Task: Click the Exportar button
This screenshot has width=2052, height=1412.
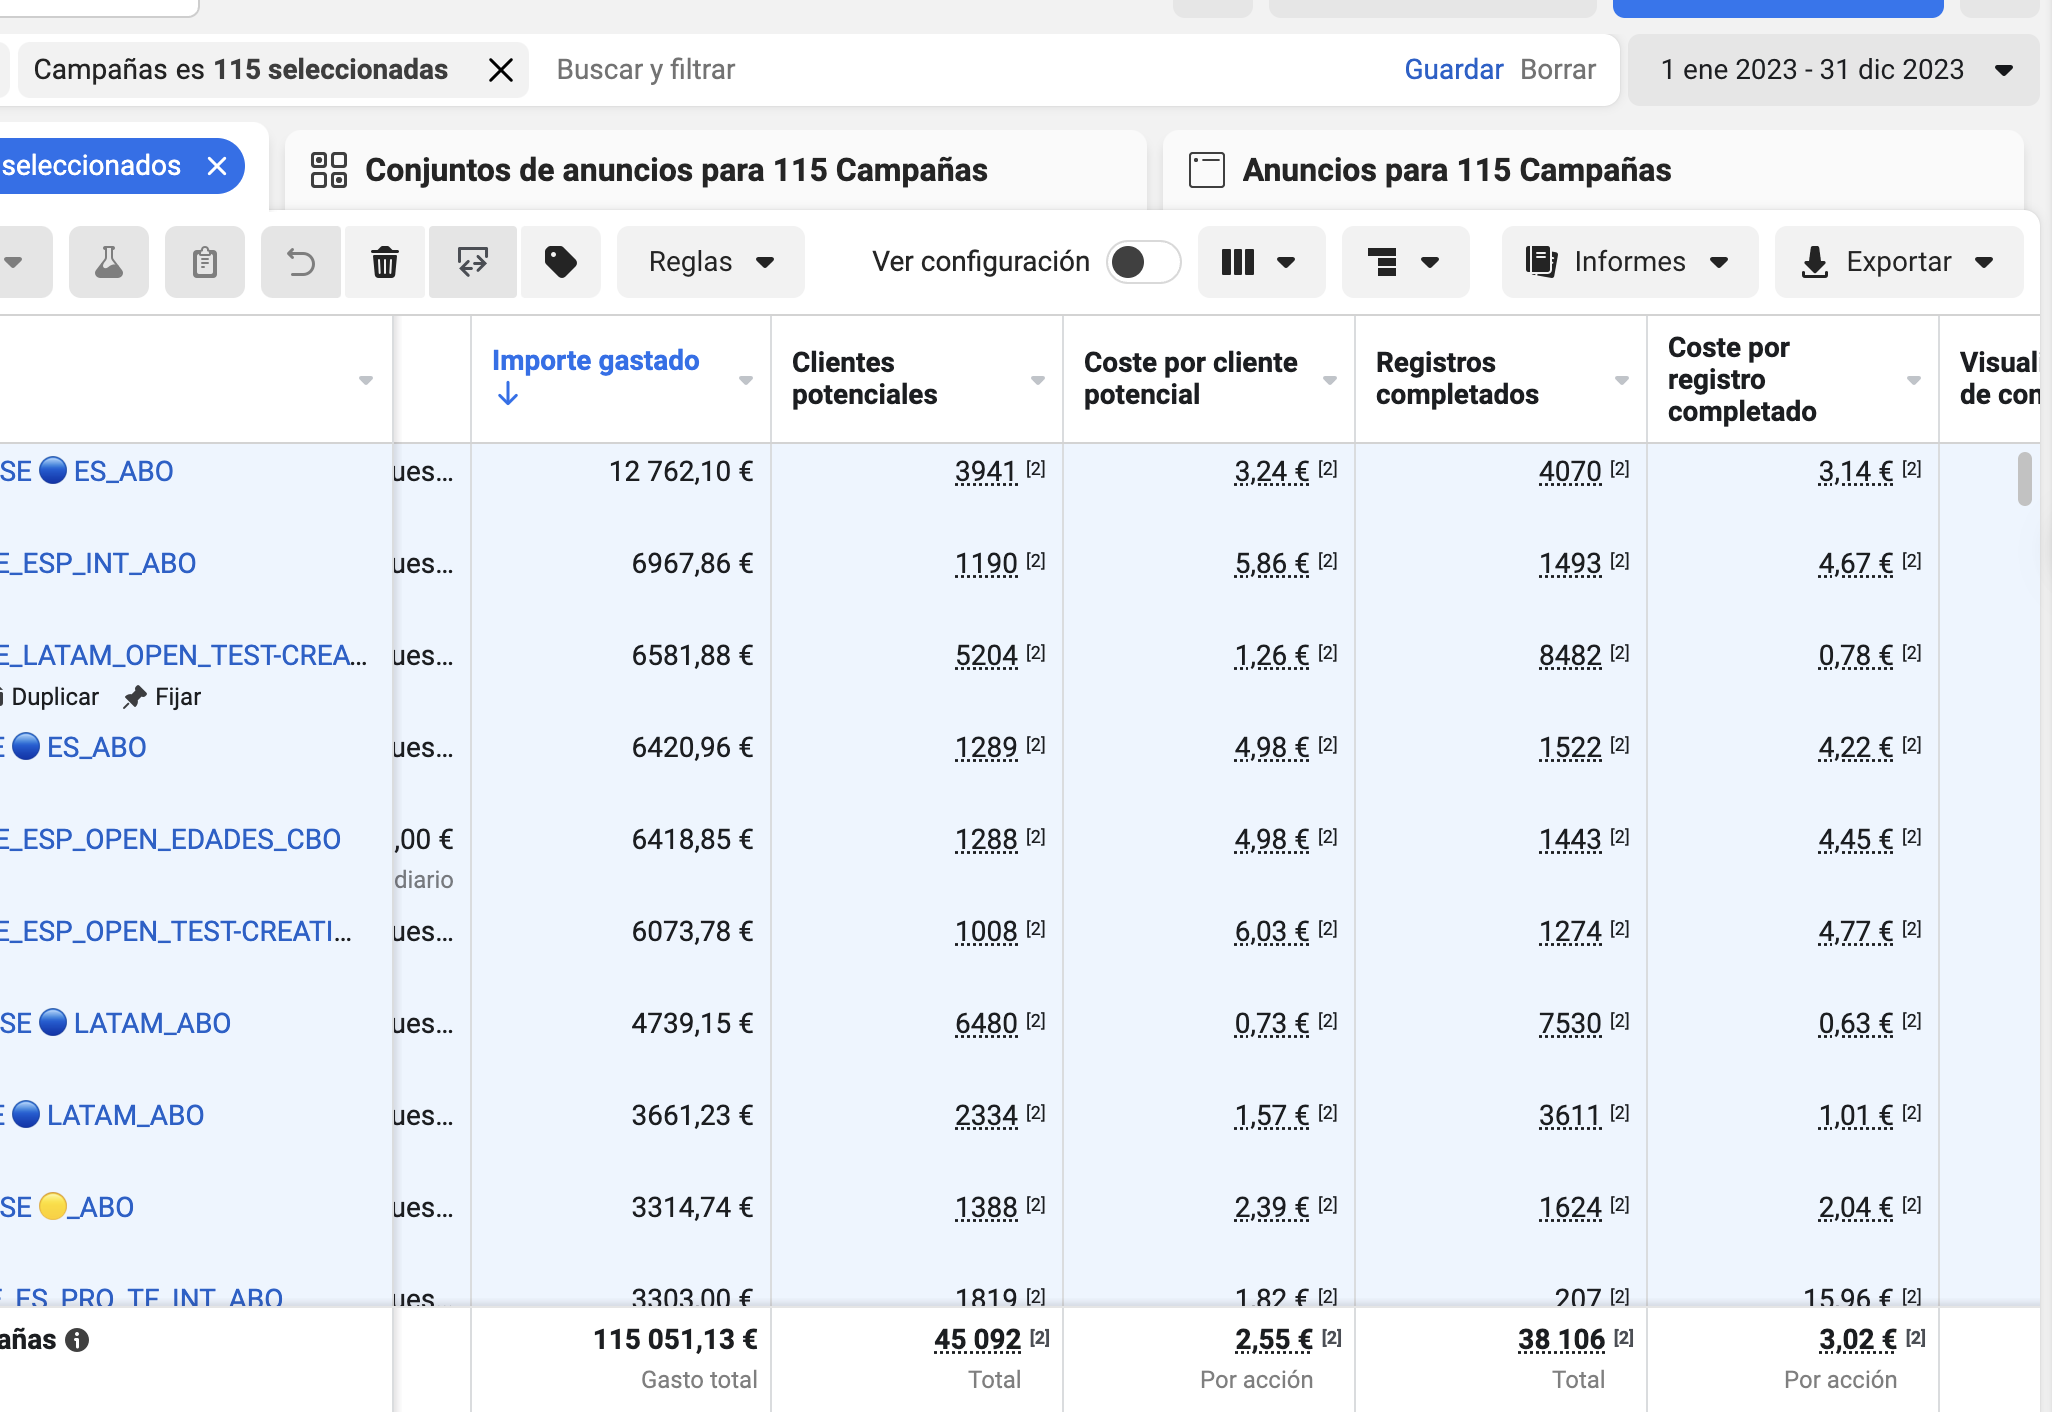Action: point(1898,262)
